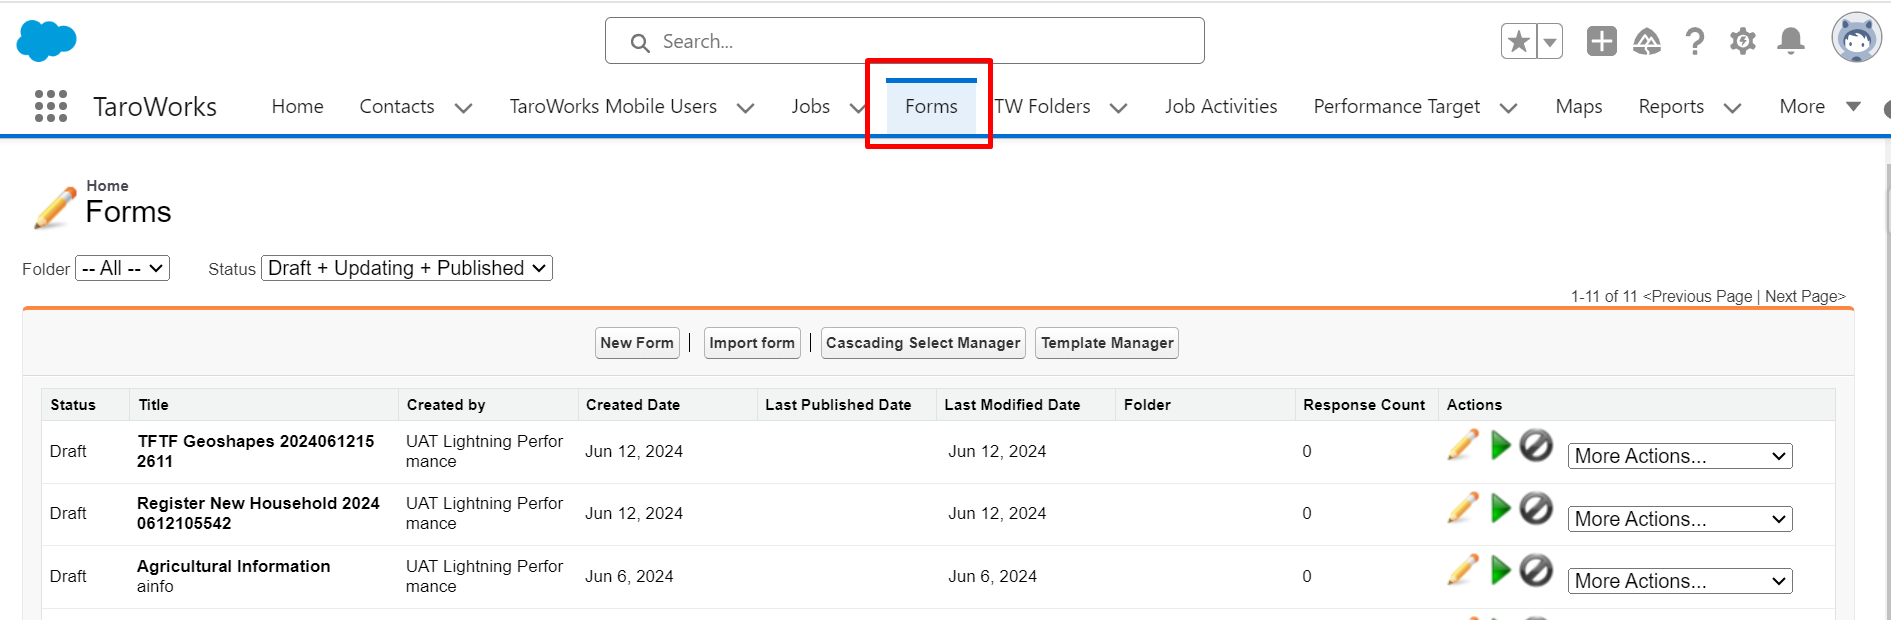Click the New Form button
Image resolution: width=1891 pixels, height=620 pixels.
[637, 343]
